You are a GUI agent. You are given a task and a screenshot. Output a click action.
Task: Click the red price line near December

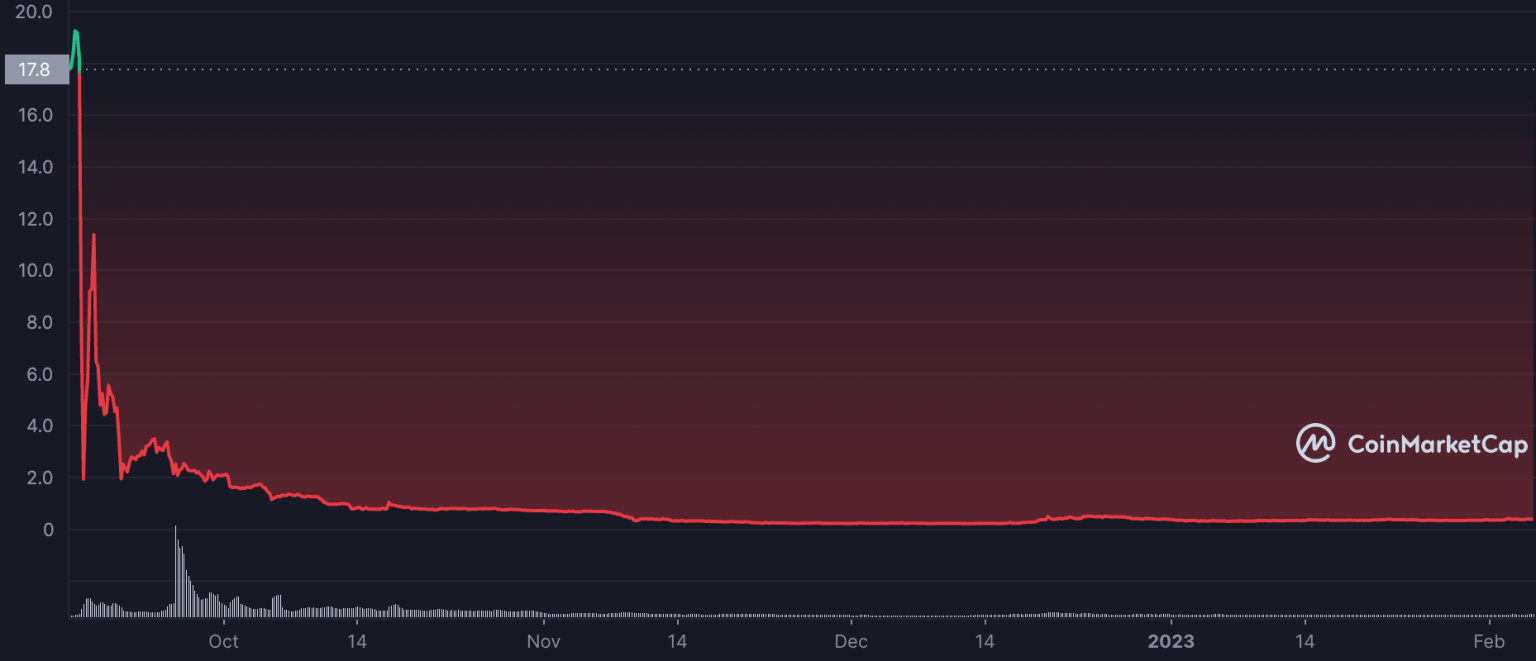point(851,521)
